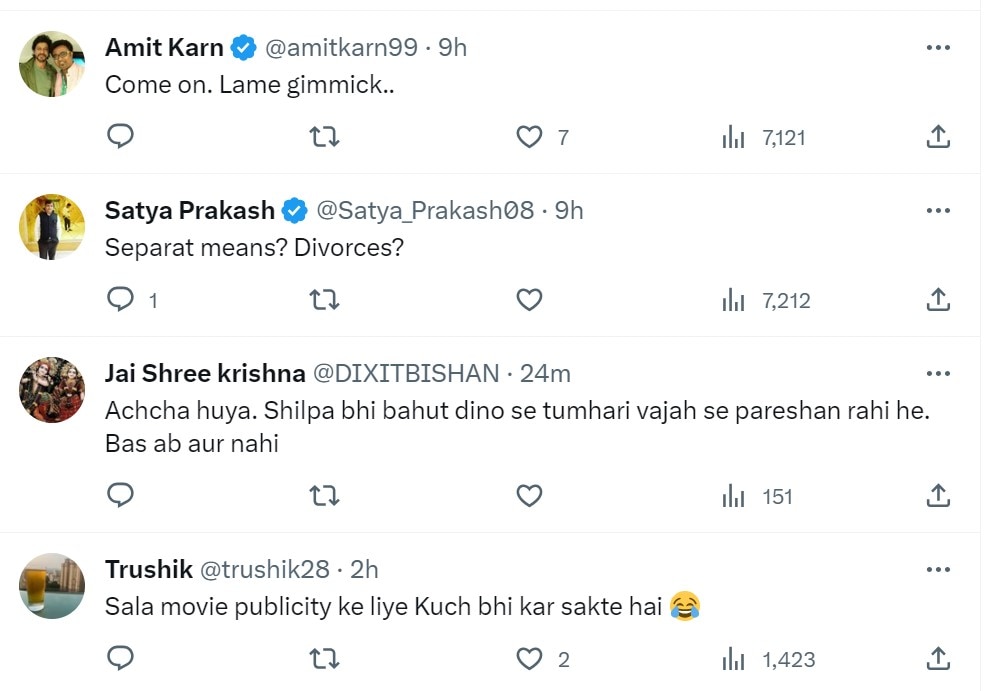
Task: Share Amit Karn's tweet
Action: pyautogui.click(x=939, y=137)
